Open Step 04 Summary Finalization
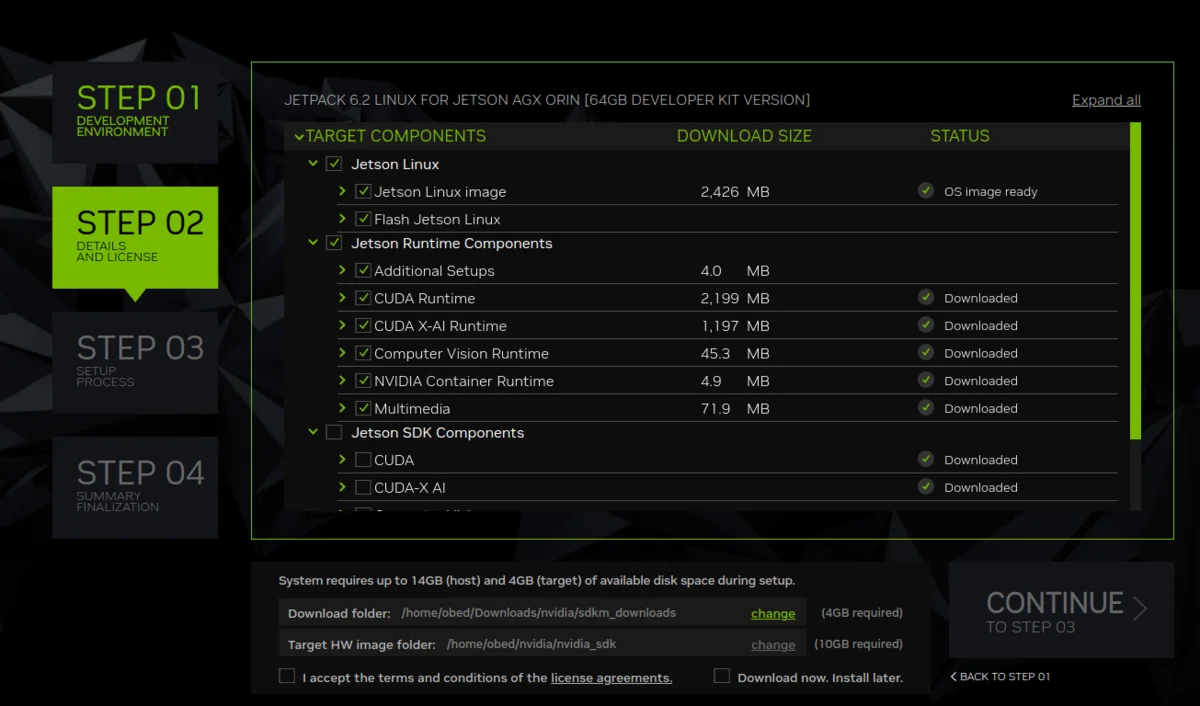Viewport: 1200px width, 706px height. point(135,488)
